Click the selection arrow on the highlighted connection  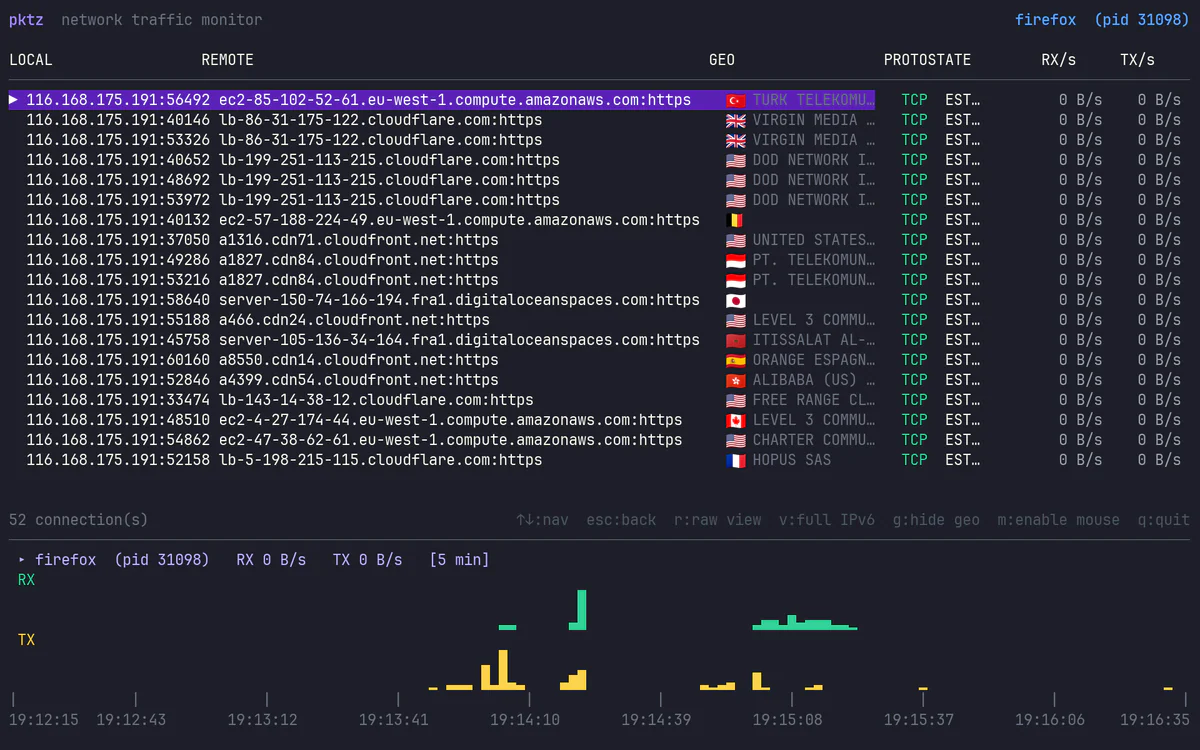(13, 99)
